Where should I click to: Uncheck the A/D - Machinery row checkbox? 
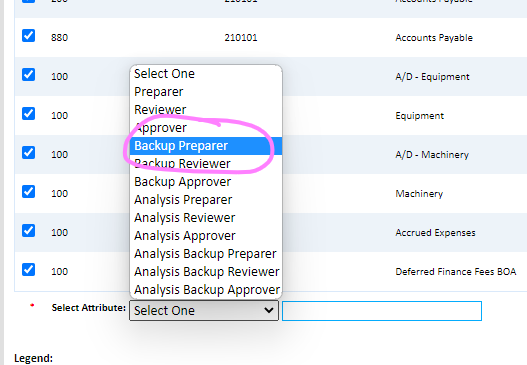pos(28,153)
